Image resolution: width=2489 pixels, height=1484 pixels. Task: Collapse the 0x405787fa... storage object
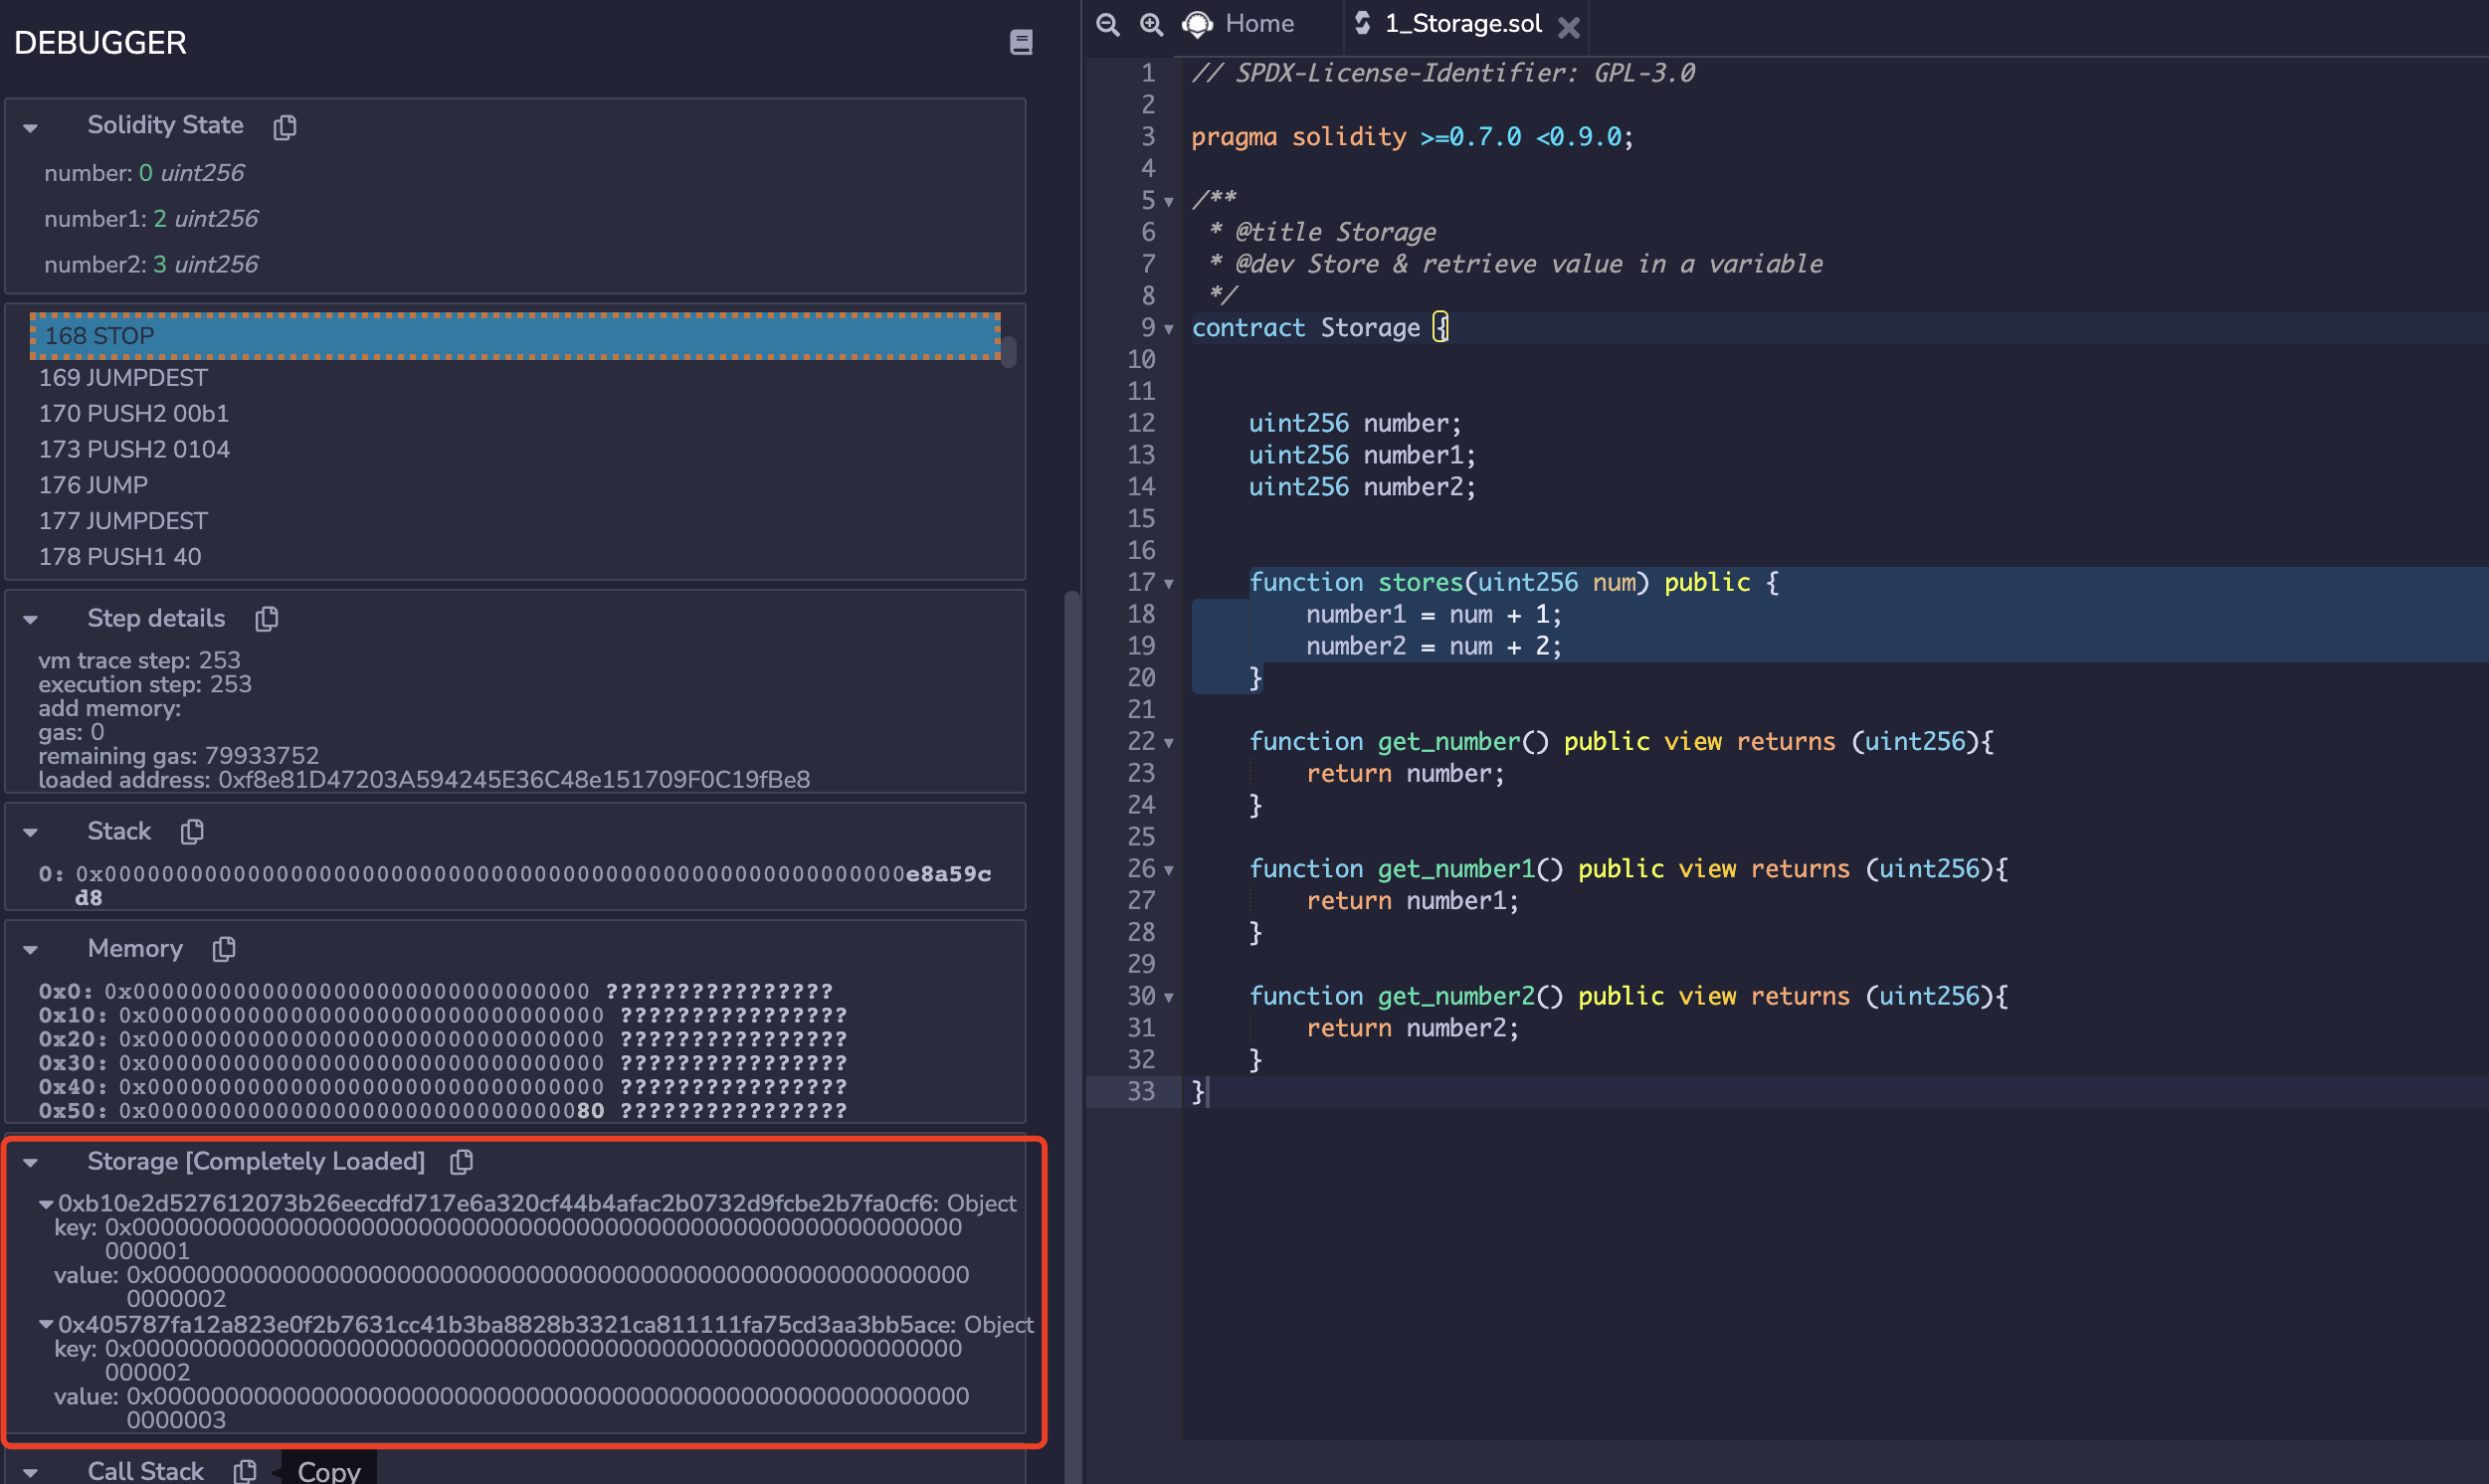pos(46,1325)
